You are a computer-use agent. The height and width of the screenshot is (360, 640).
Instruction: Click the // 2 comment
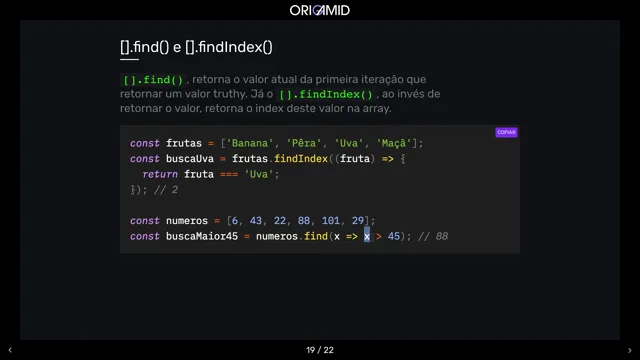click(x=166, y=190)
